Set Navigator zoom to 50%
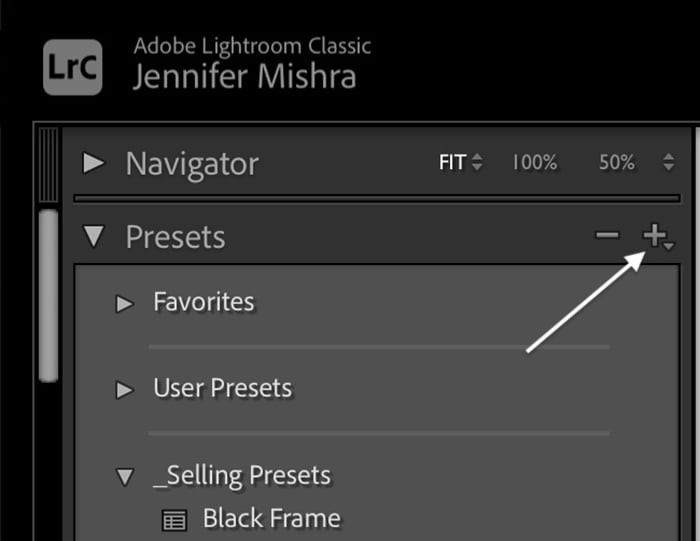 click(x=617, y=163)
